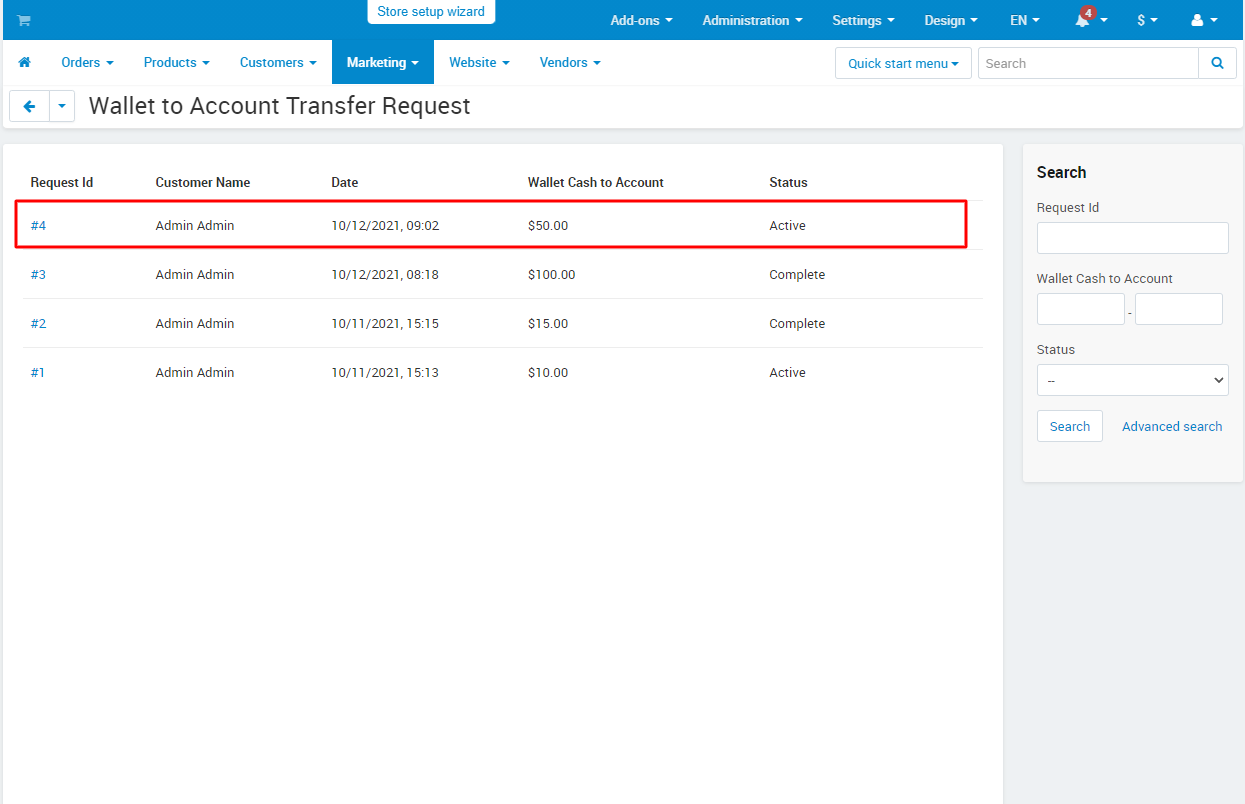Click the magnifier search button
The height and width of the screenshot is (804, 1245).
point(1217,63)
